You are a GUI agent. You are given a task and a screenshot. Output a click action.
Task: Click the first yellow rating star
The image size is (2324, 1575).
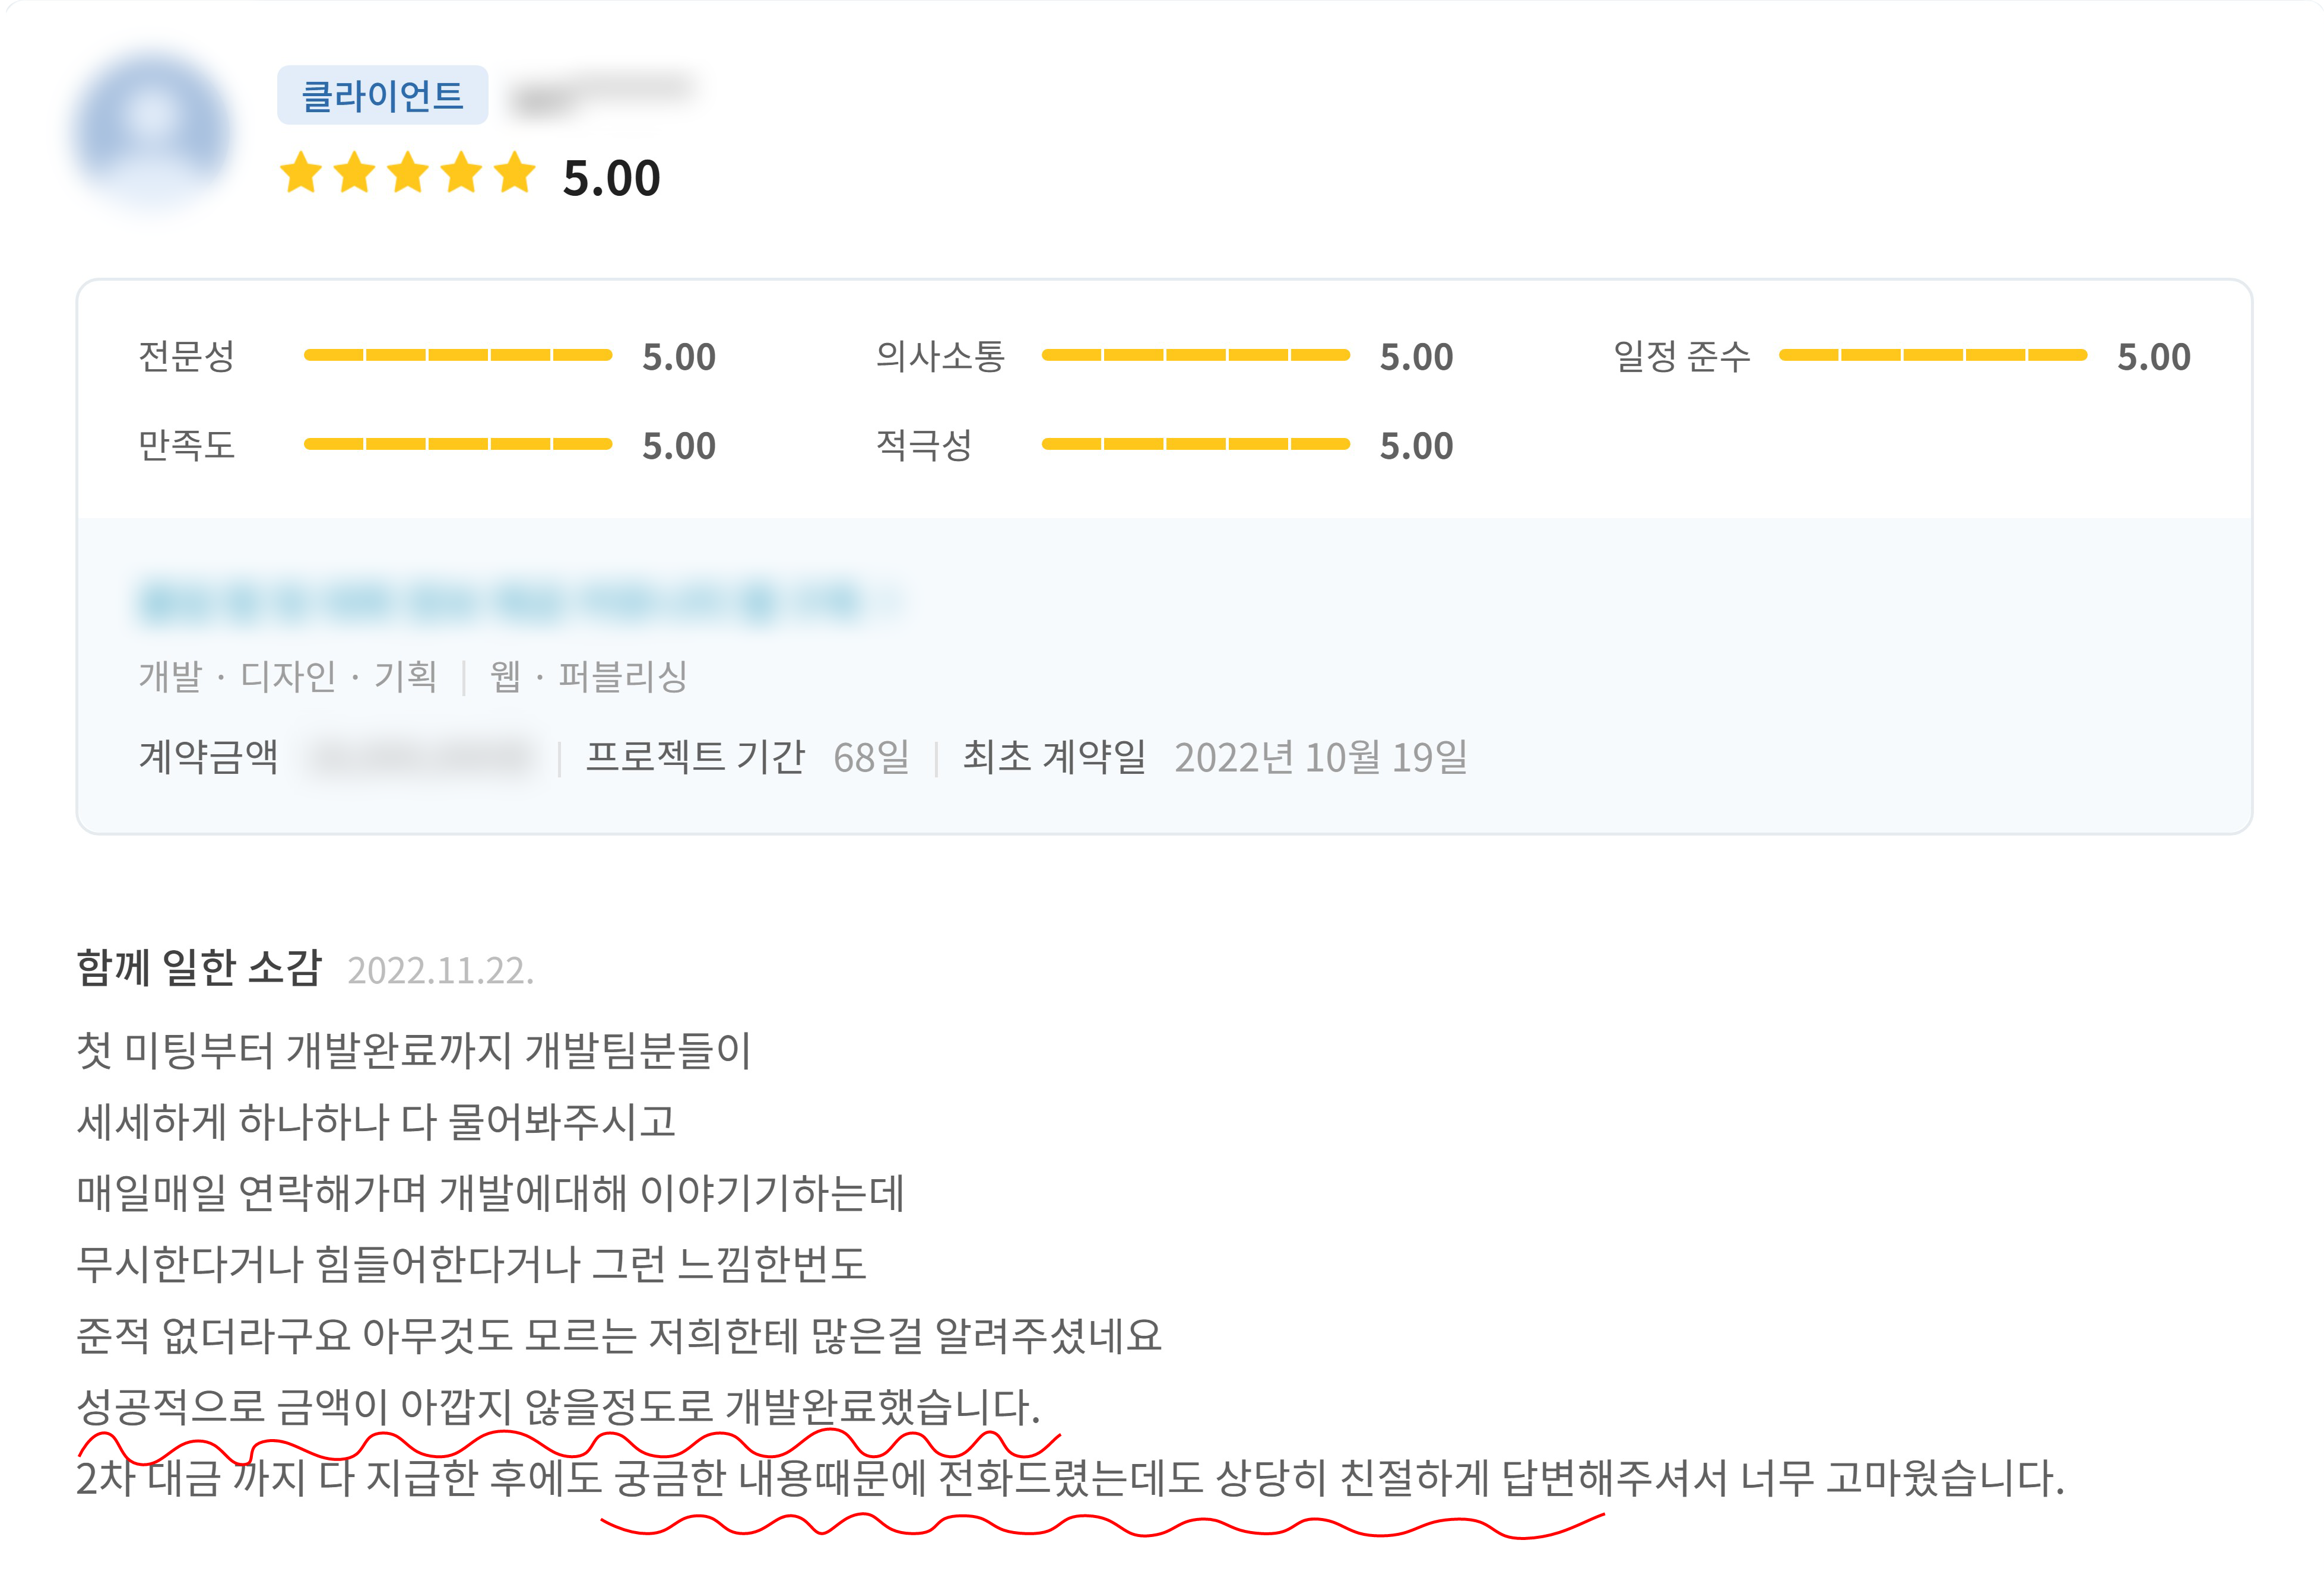(300, 173)
